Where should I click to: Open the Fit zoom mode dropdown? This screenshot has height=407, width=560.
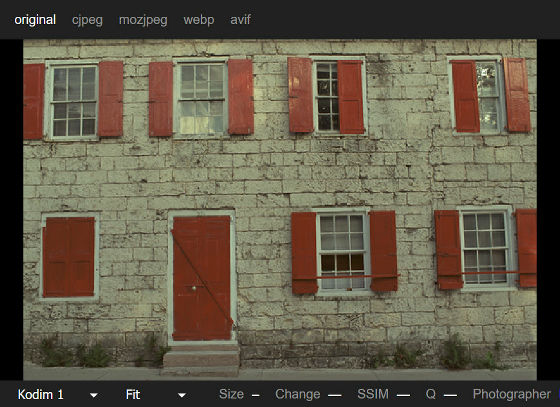[156, 395]
